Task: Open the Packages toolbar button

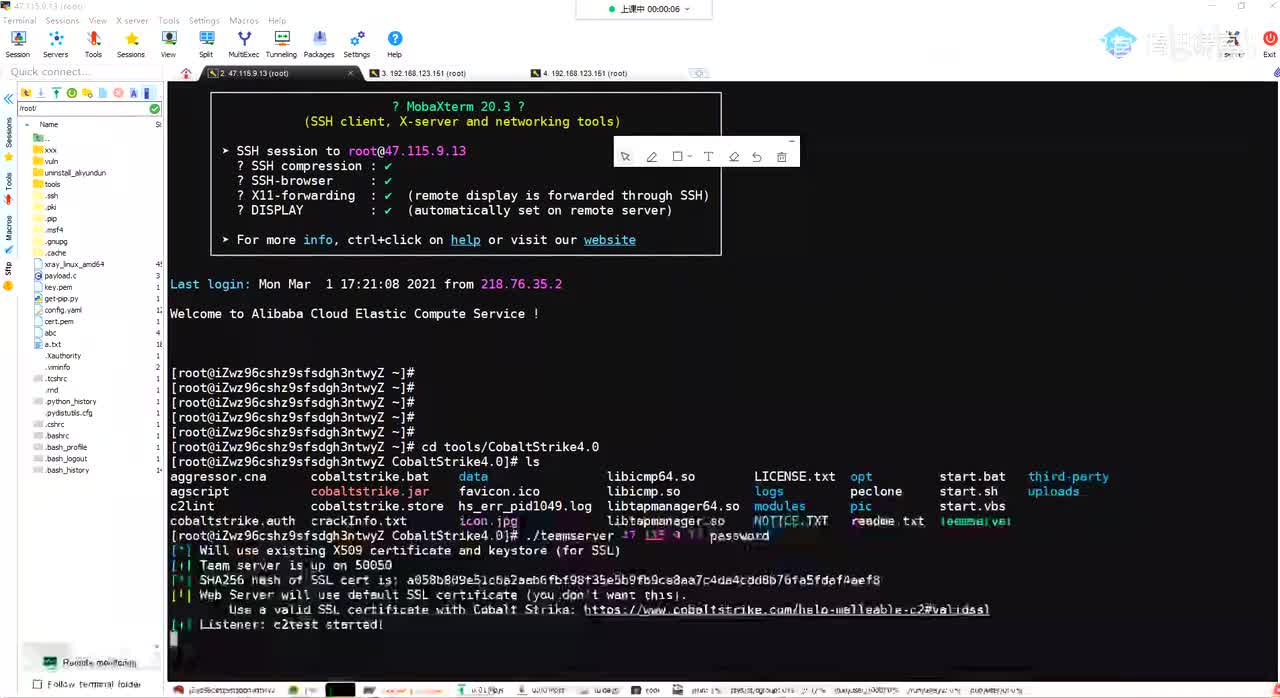Action: pos(319,44)
